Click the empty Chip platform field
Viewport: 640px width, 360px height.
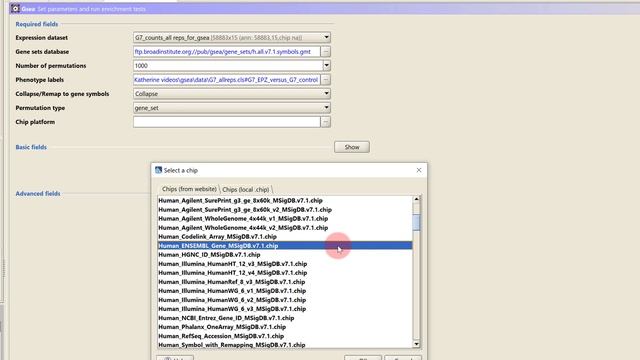pyautogui.click(x=227, y=122)
